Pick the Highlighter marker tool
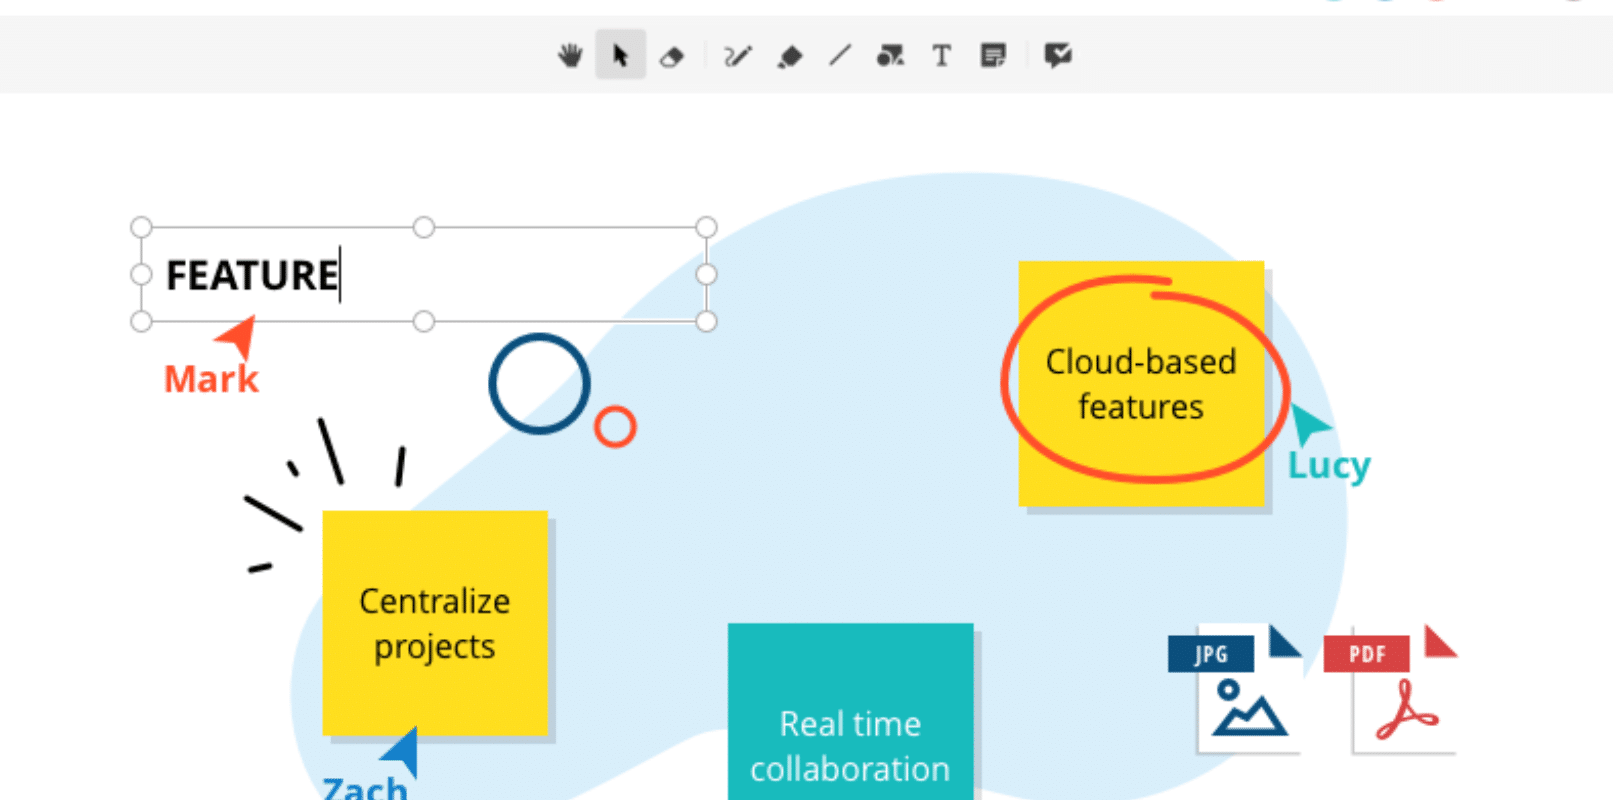Screen dimensions: 1613x800 [x=790, y=57]
